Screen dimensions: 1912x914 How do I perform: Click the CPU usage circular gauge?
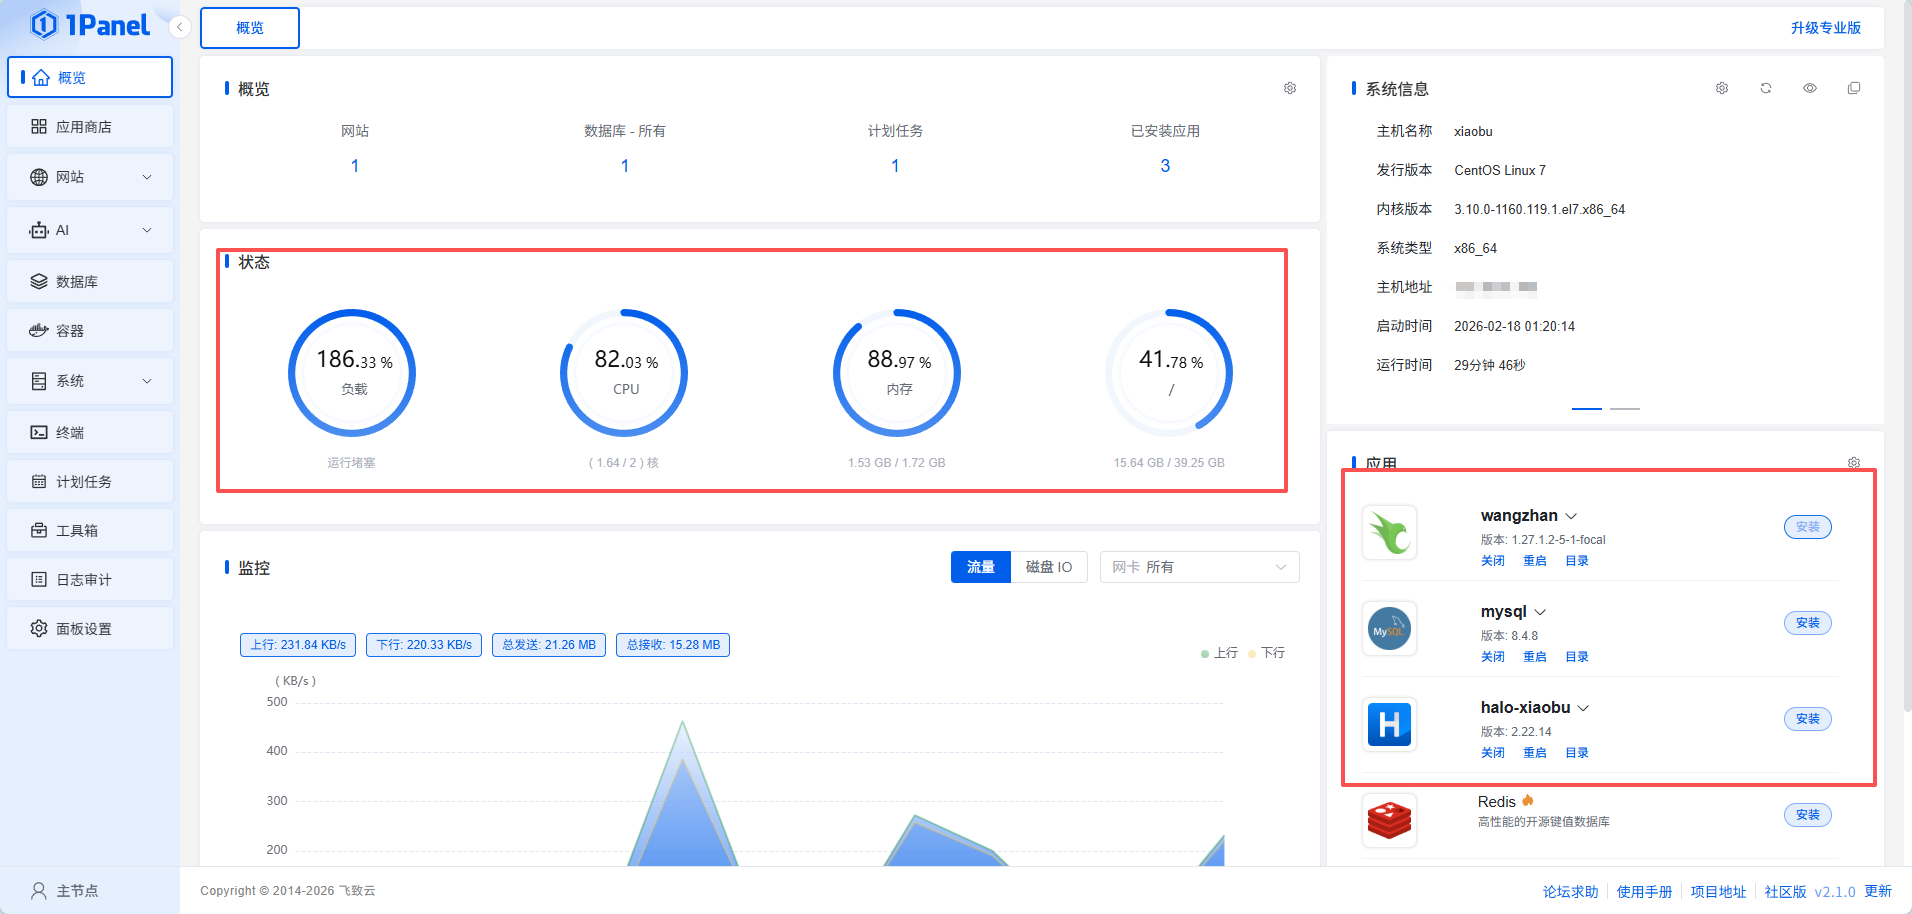pyautogui.click(x=625, y=373)
